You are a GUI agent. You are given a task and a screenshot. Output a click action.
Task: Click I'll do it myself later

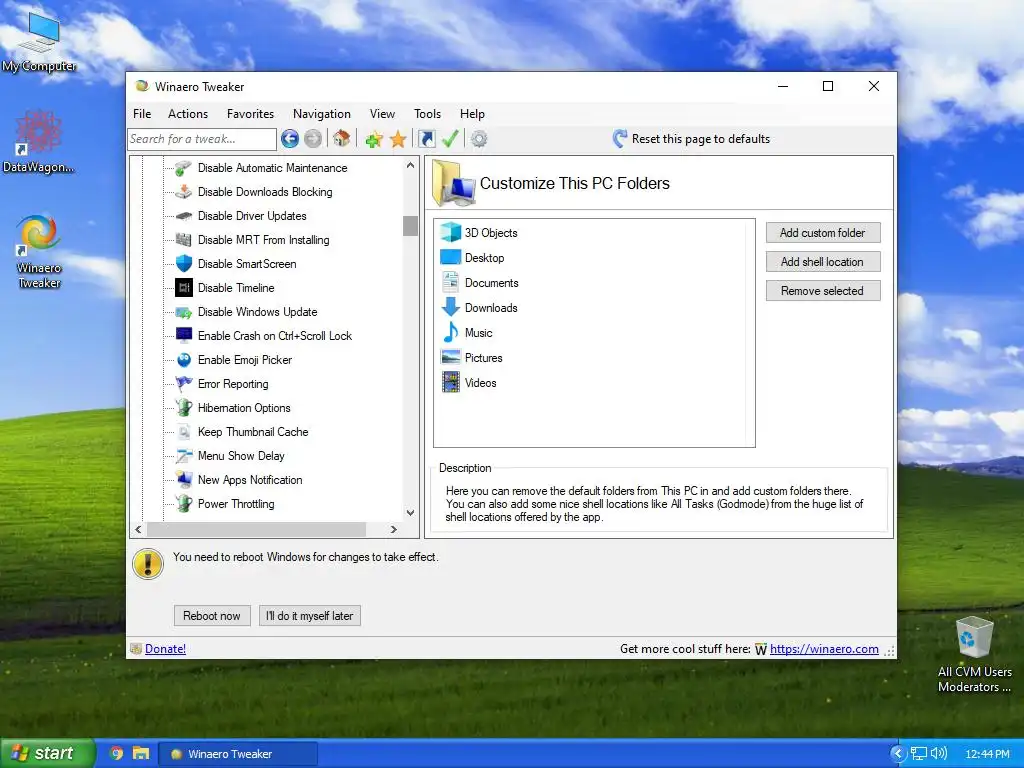tap(310, 615)
